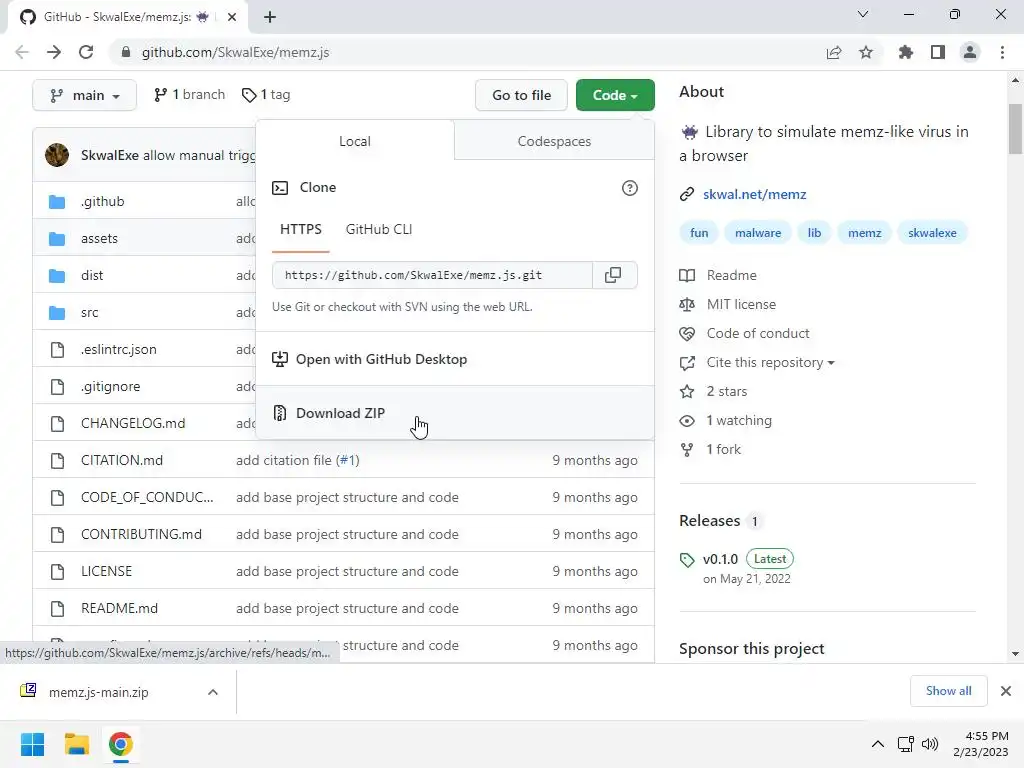The image size is (1024, 768).
Task: Open the .eslintrc.json file
Action: coord(119,349)
